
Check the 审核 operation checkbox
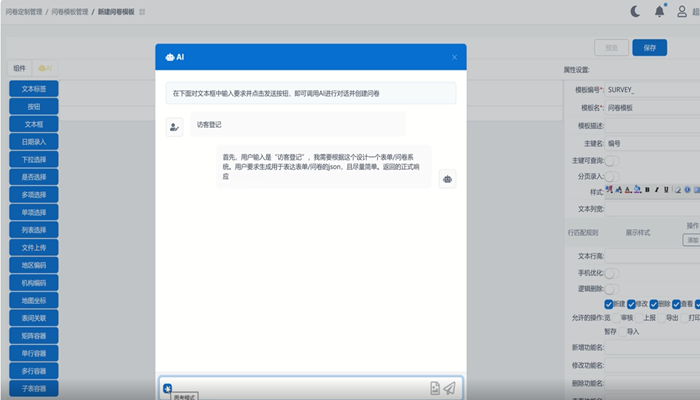point(616,318)
